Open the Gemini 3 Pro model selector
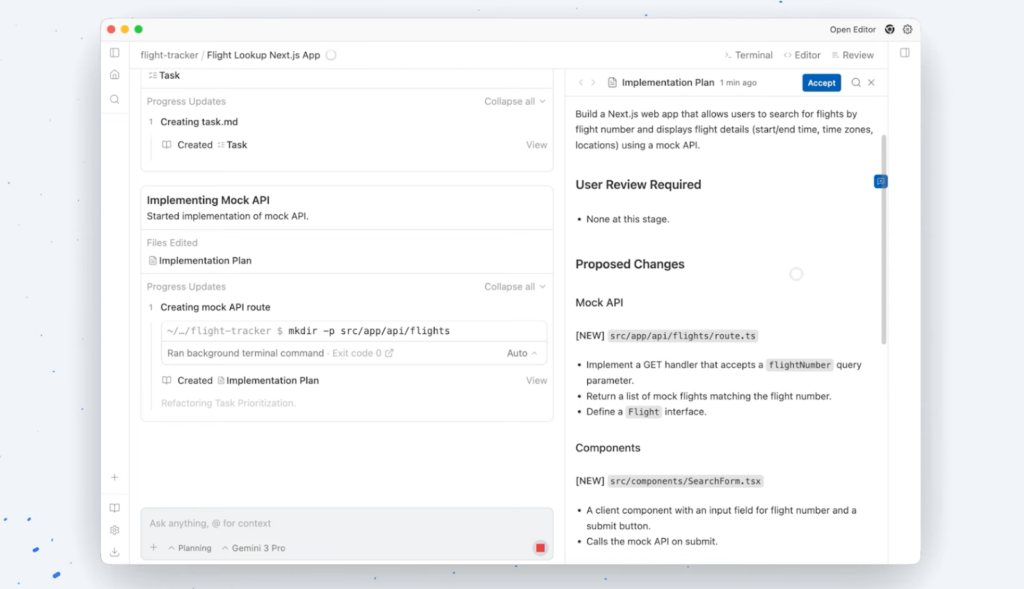 point(253,548)
